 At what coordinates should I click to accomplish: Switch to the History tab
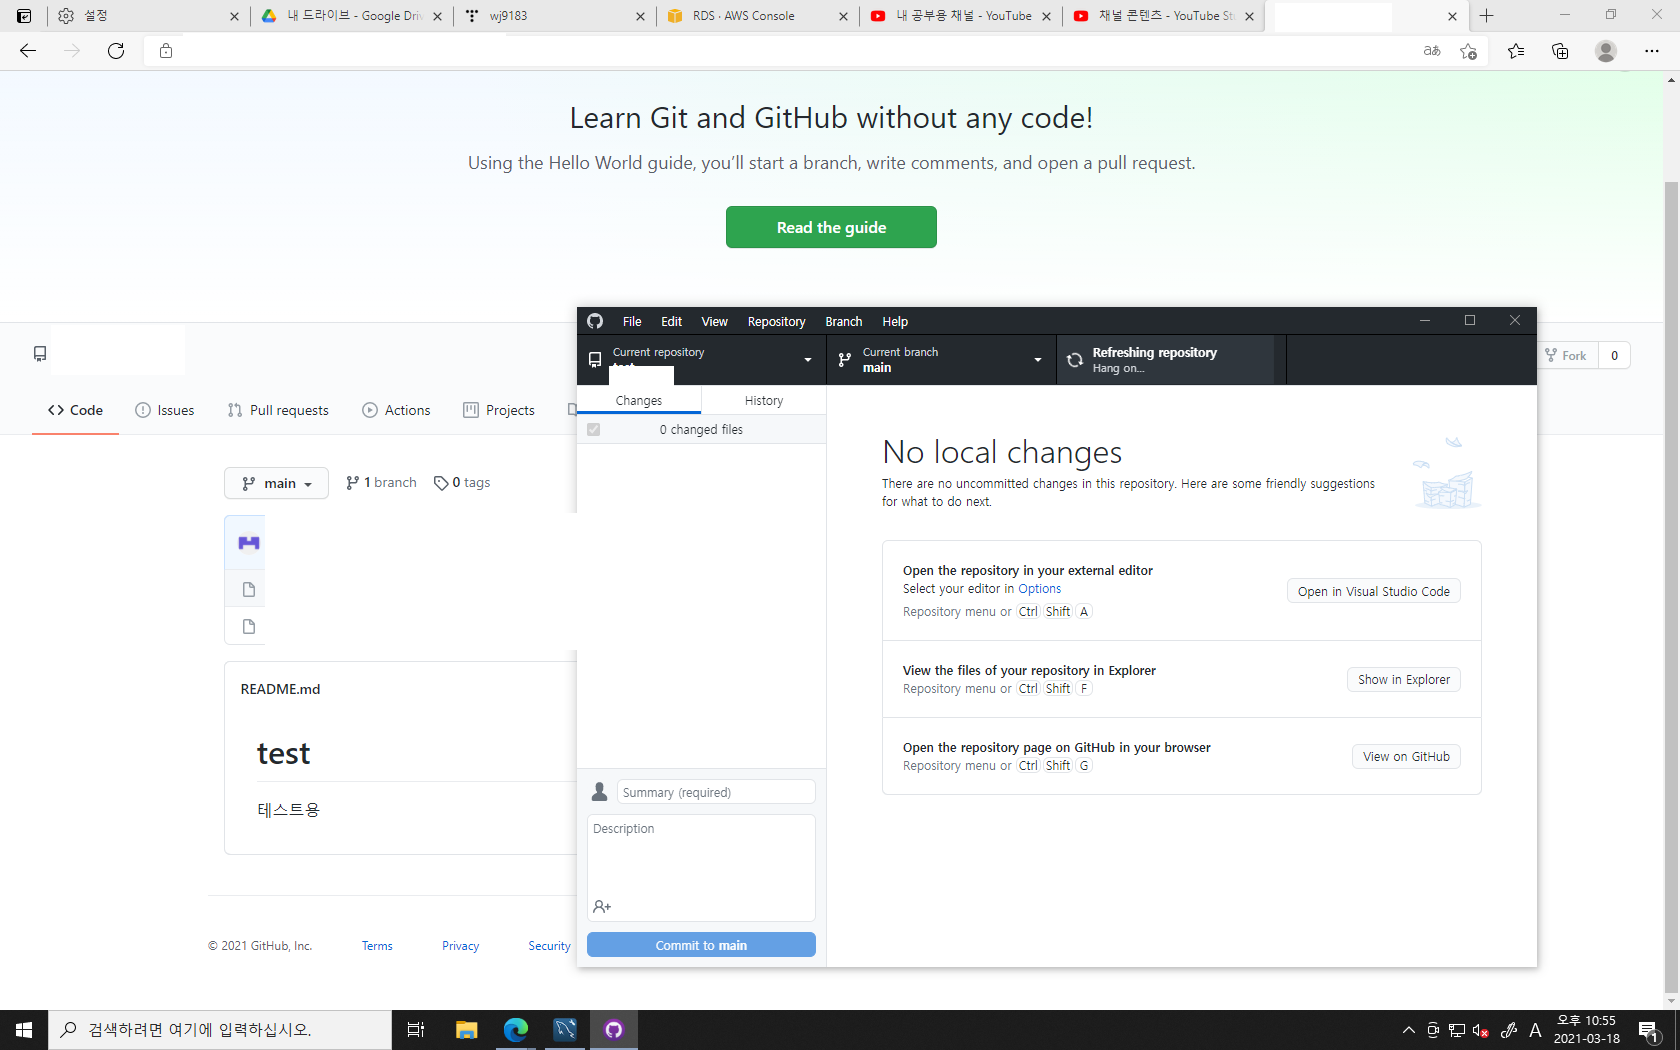click(764, 400)
